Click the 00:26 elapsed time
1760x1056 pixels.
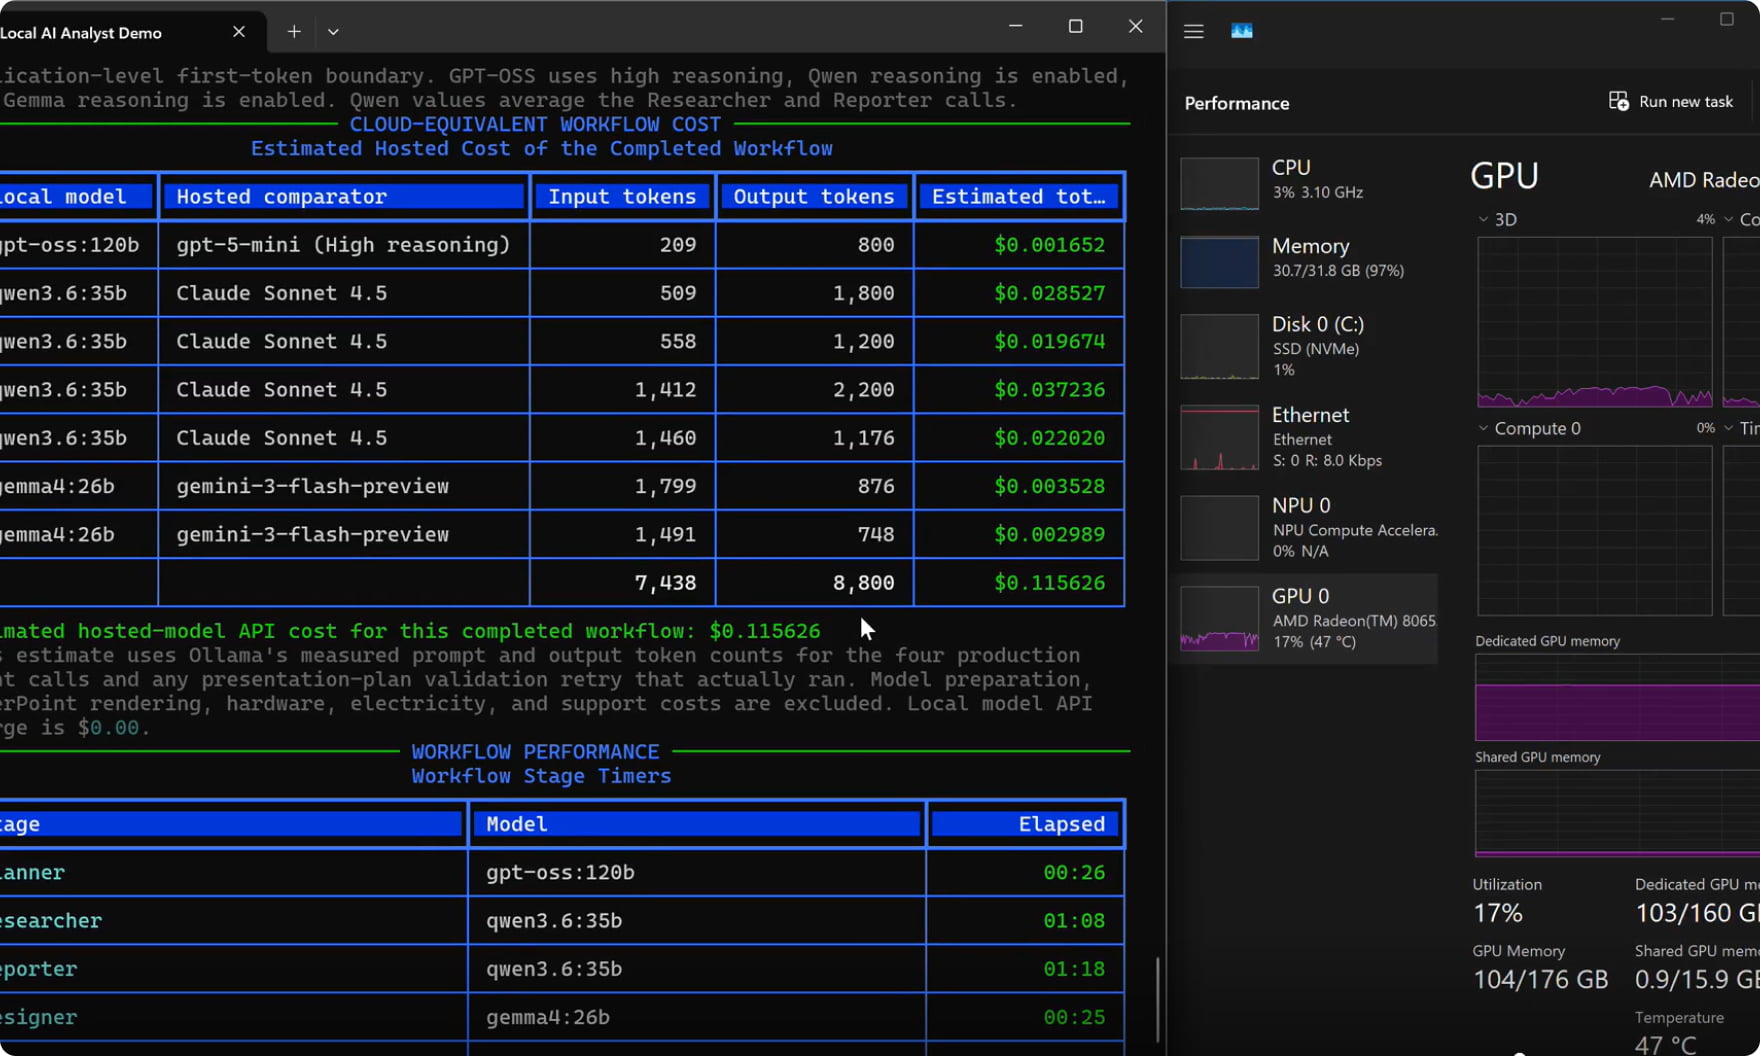[1074, 873]
